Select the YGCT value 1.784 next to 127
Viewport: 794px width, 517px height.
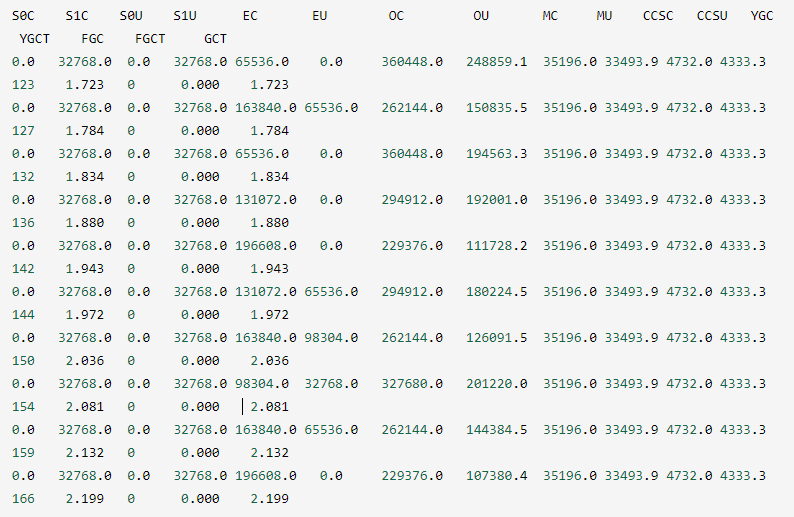pos(85,131)
